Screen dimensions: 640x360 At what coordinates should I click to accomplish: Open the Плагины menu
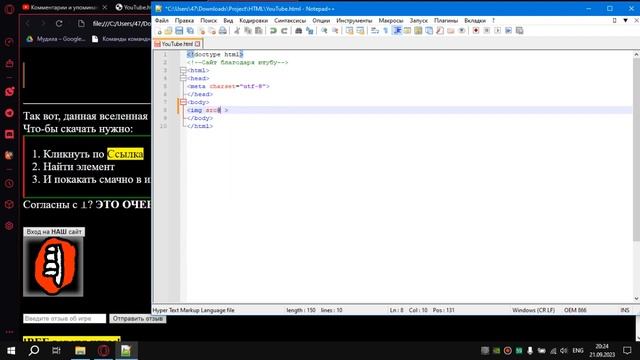[x=446, y=20]
